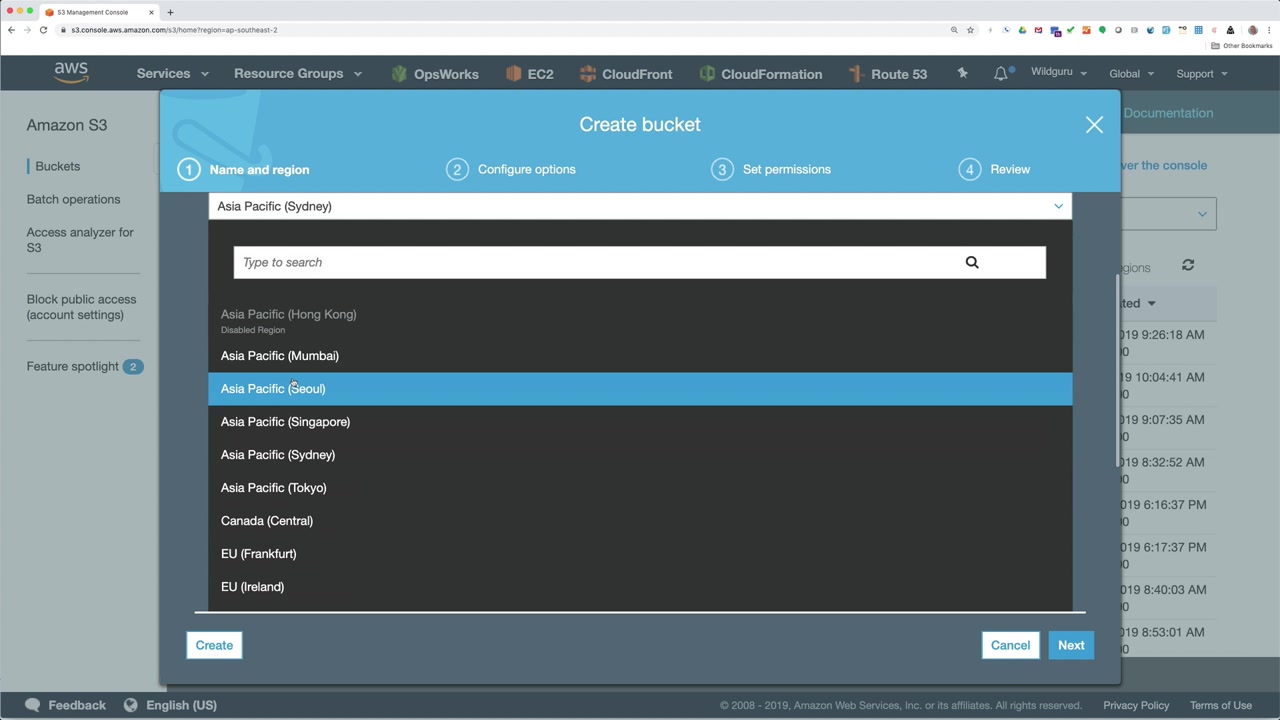Open the Gmail extension icon

pos(1038,30)
